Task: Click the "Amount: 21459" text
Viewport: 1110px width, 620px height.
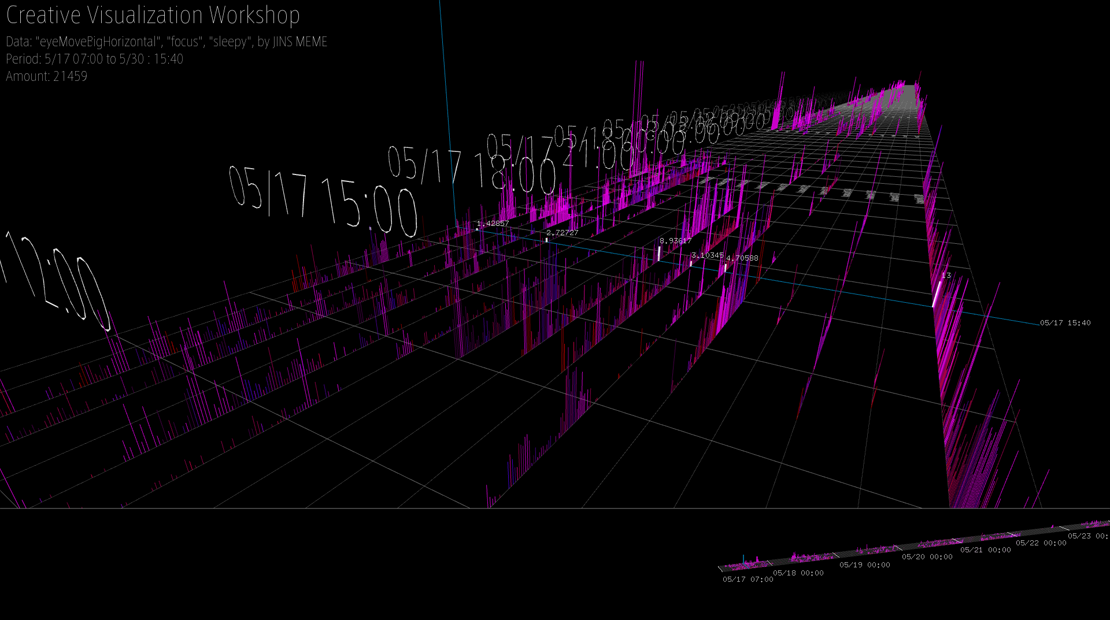Action: [x=47, y=76]
